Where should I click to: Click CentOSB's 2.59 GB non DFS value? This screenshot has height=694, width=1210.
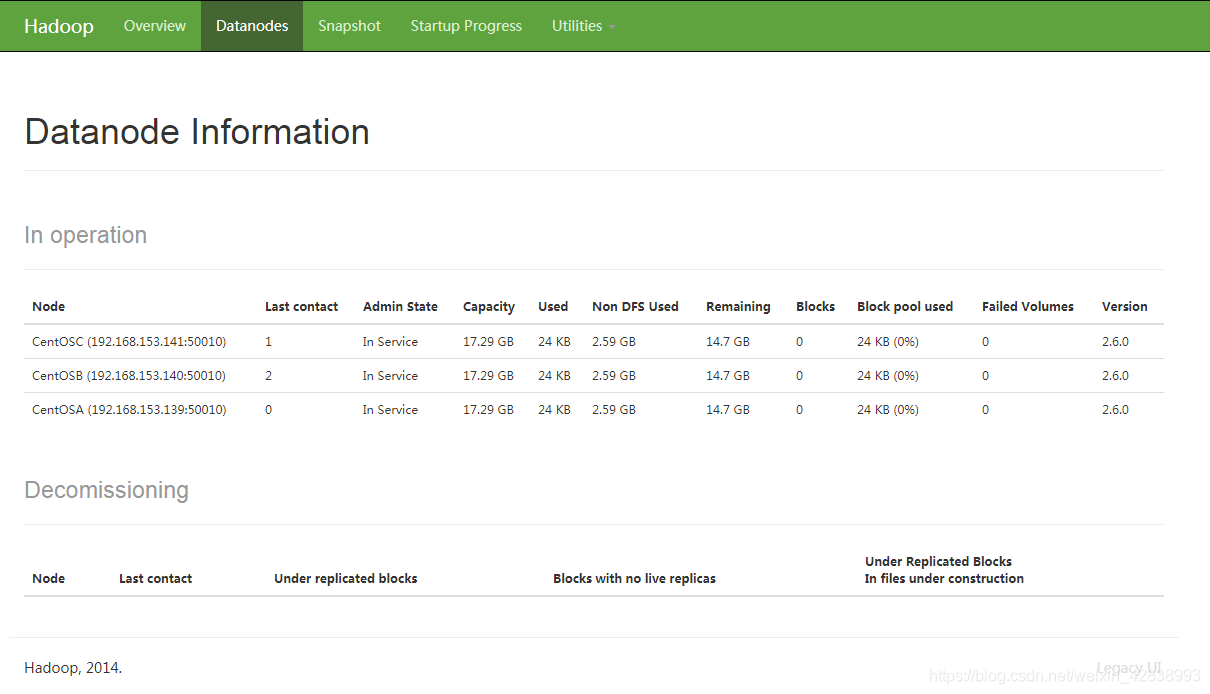(x=614, y=376)
